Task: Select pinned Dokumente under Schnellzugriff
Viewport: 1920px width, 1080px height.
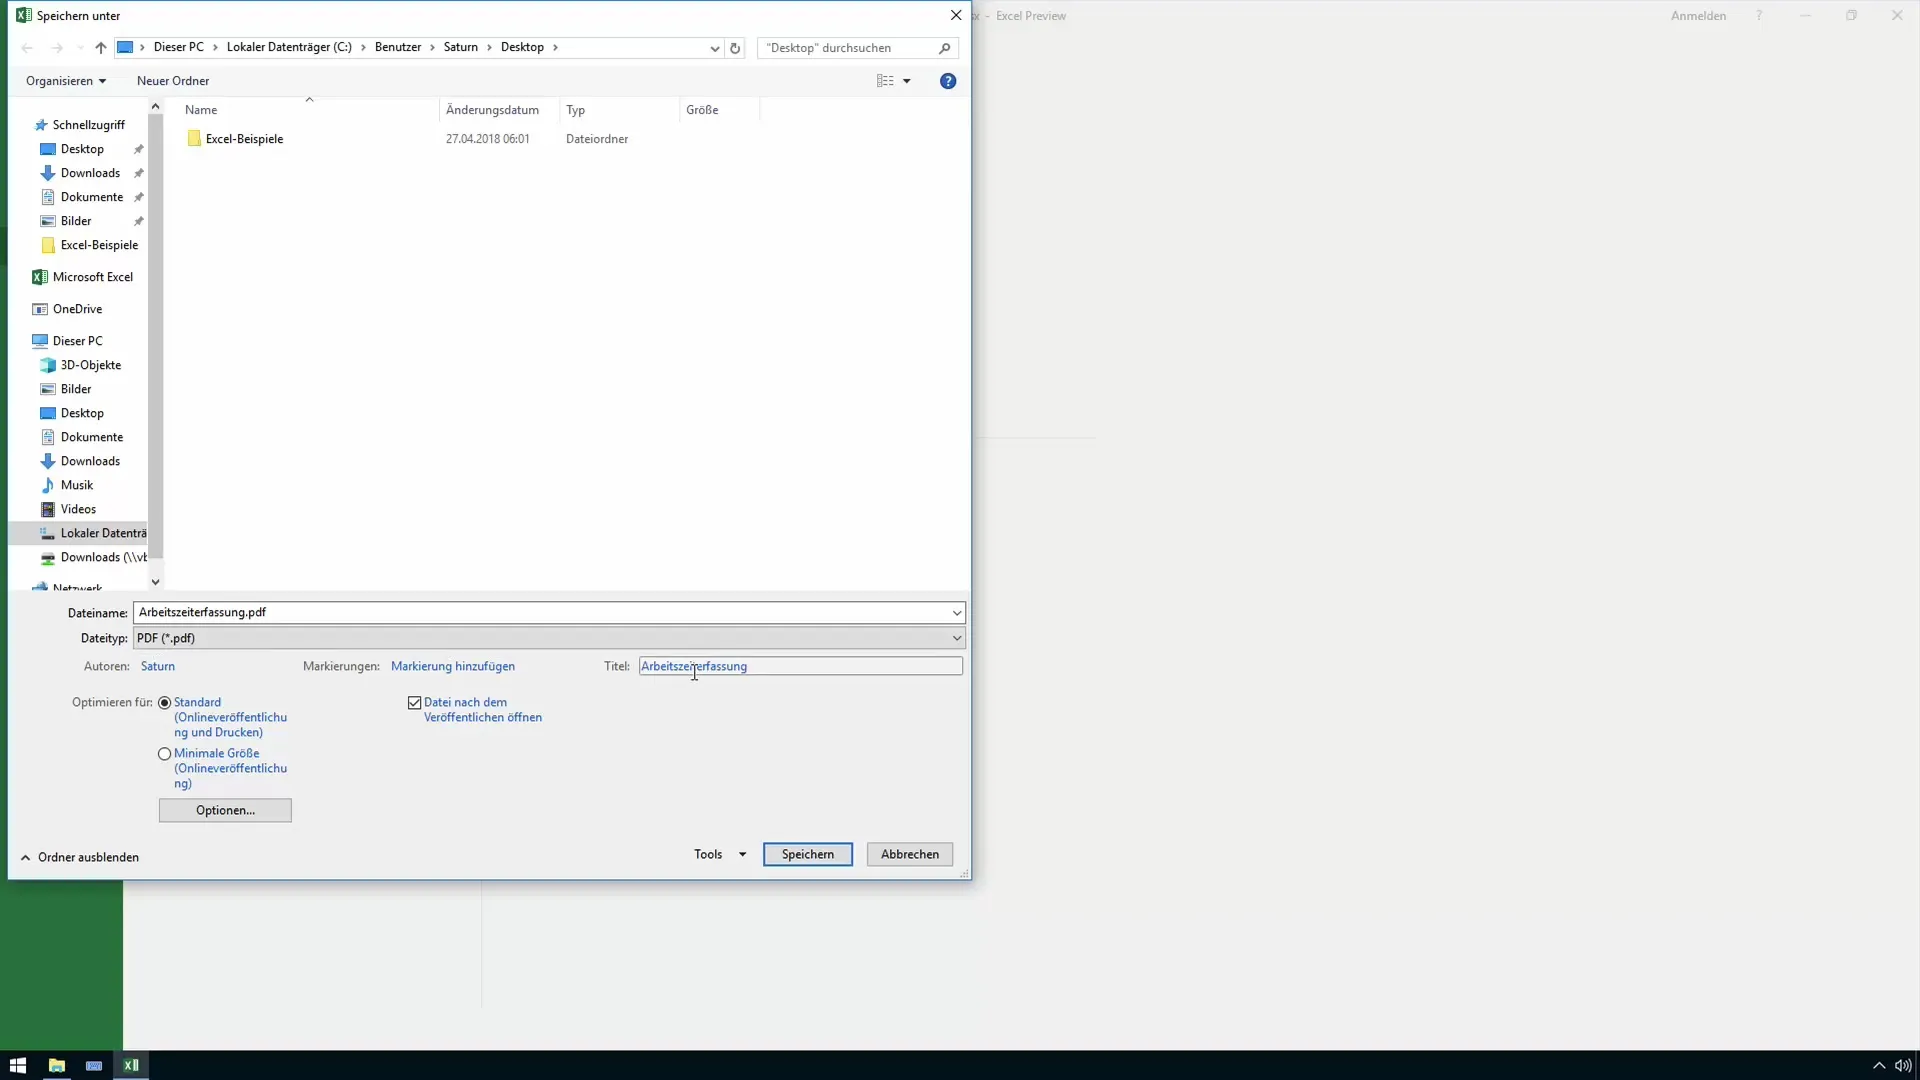Action: (91, 197)
